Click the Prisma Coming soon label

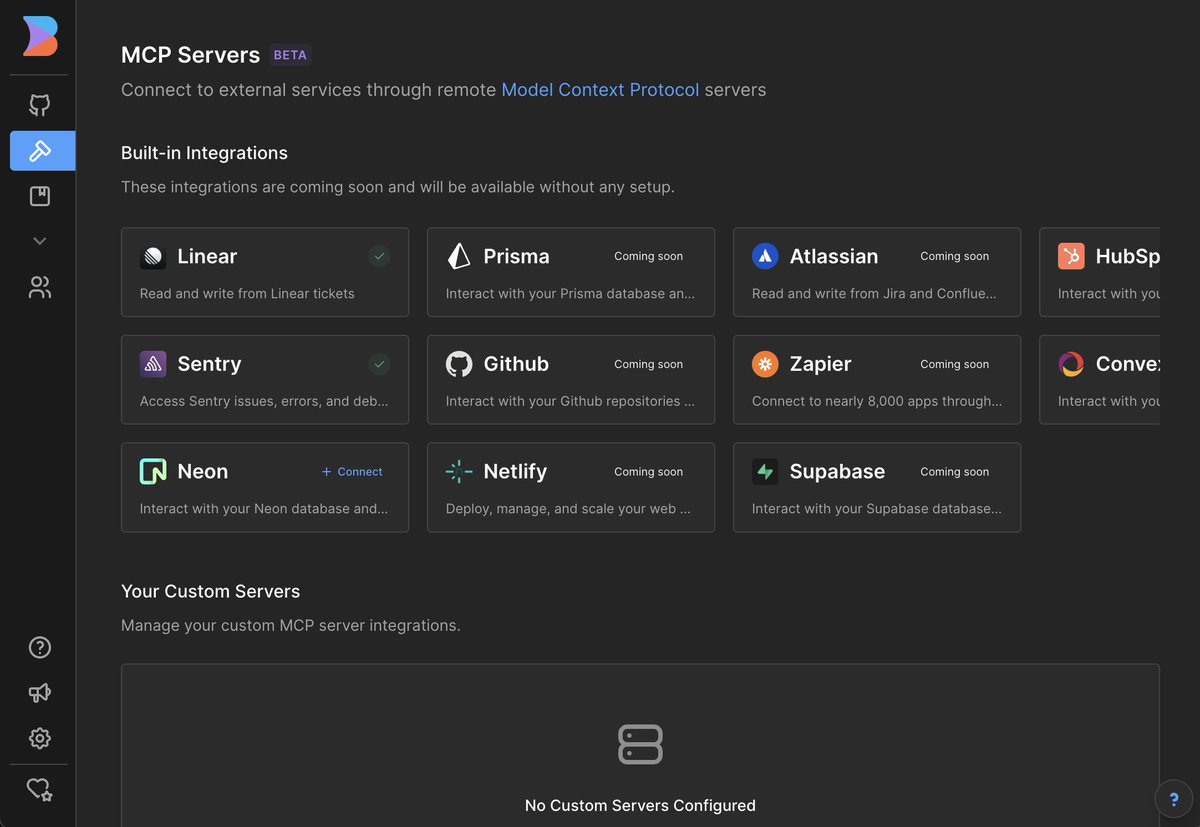[649, 256]
